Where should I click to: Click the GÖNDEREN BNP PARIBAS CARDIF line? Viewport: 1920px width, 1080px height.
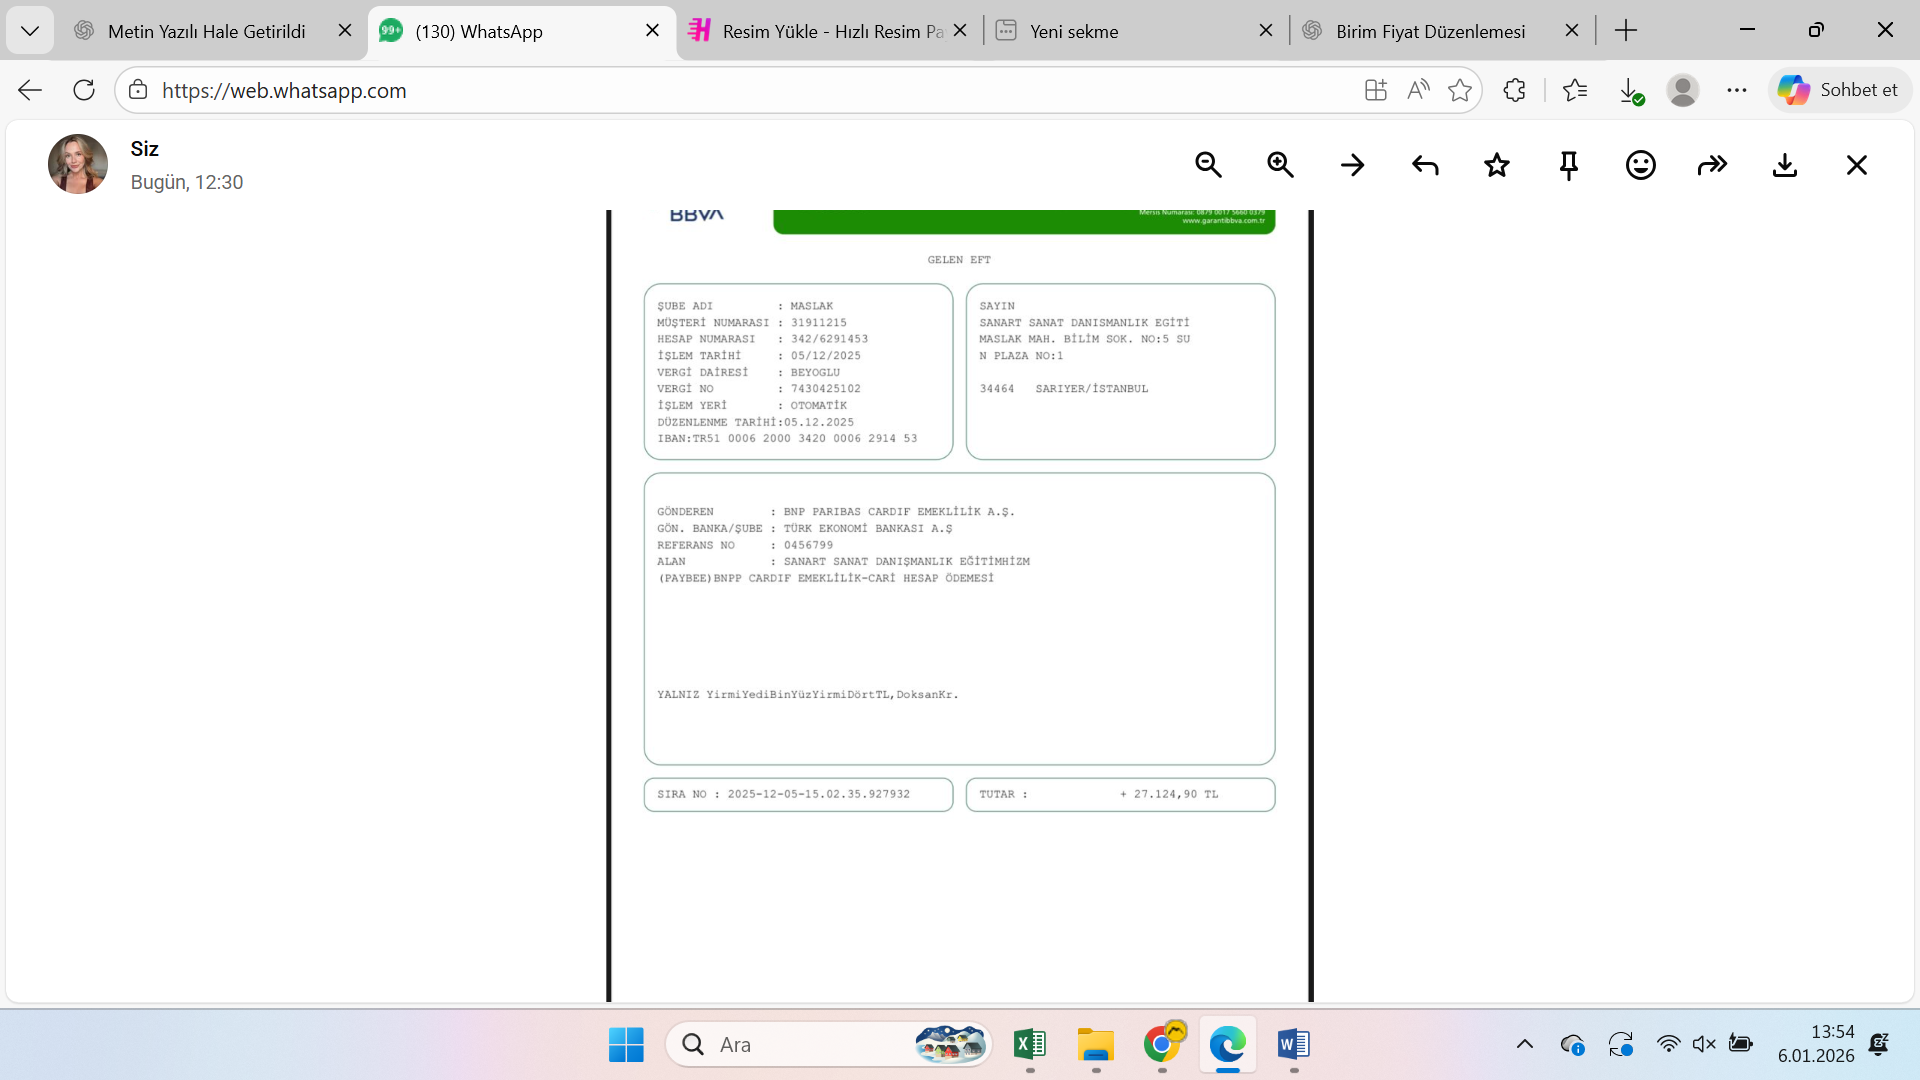point(836,512)
